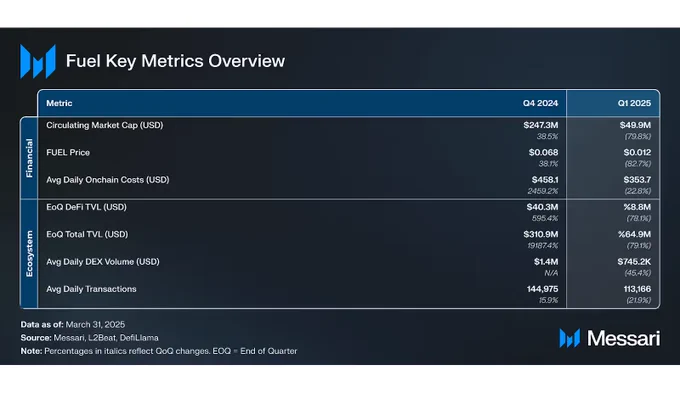This screenshot has height=393, width=680.
Task: Click the '38.5%' market cap change
Action: coord(548,137)
